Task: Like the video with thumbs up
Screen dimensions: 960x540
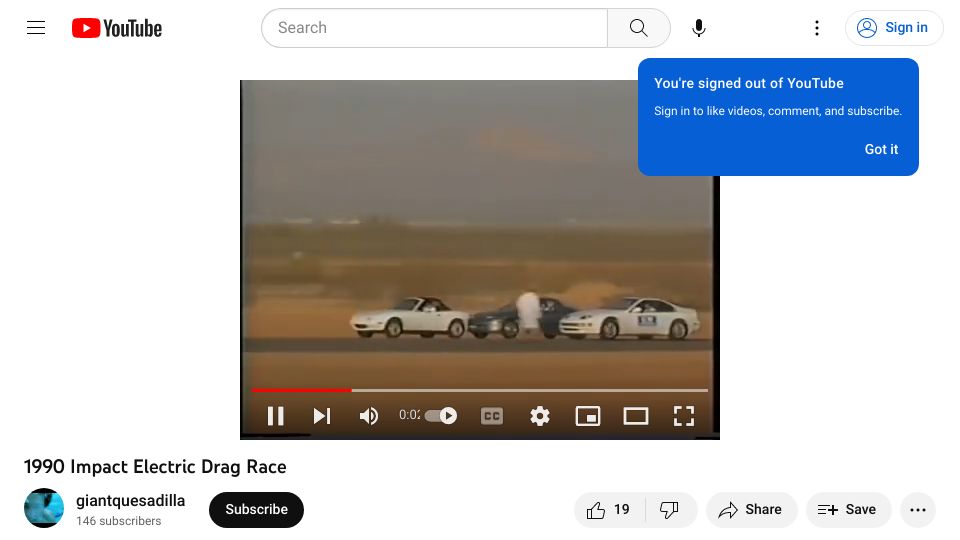Action: tap(609, 509)
